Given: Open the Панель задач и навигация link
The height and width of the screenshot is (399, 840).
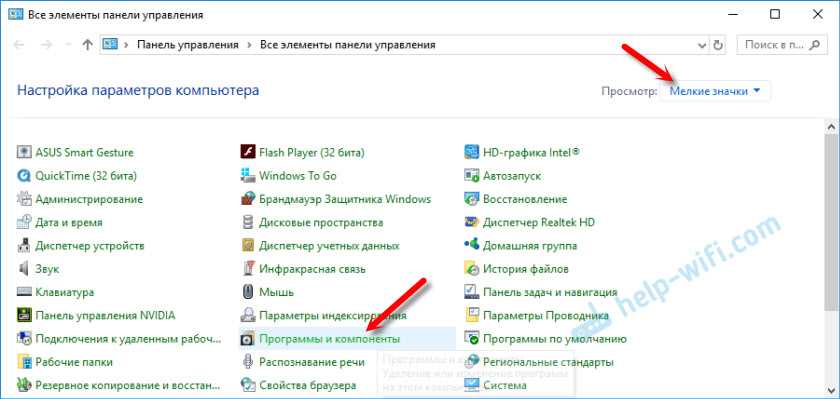Looking at the screenshot, I should 550,292.
